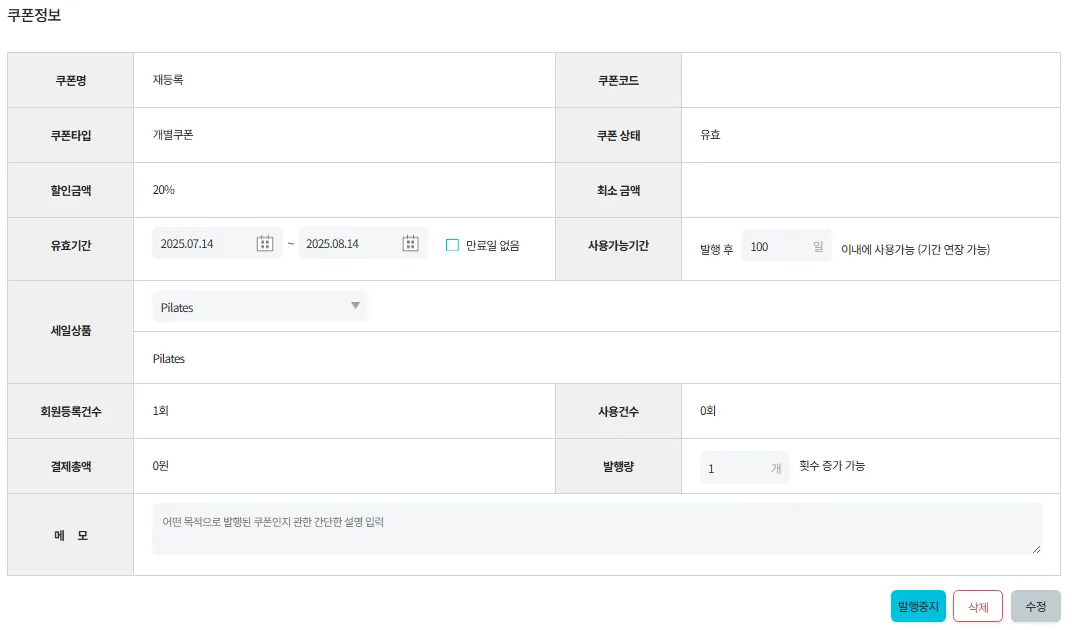Click the empty 쿠폰코드 value cell

870,80
